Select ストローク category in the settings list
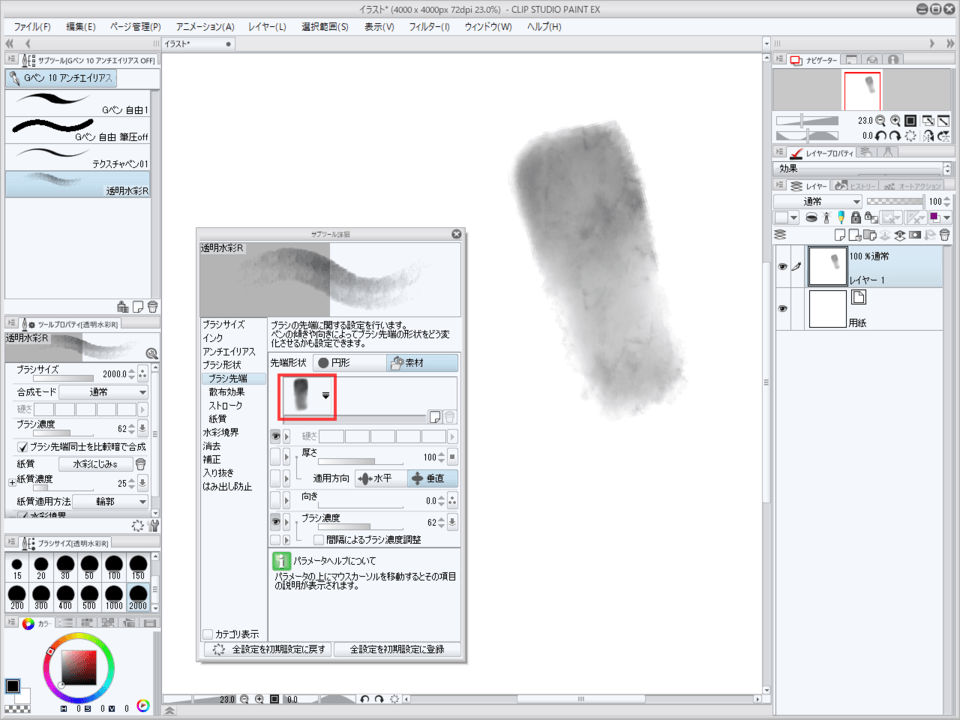The height and width of the screenshot is (720, 960). (x=225, y=406)
